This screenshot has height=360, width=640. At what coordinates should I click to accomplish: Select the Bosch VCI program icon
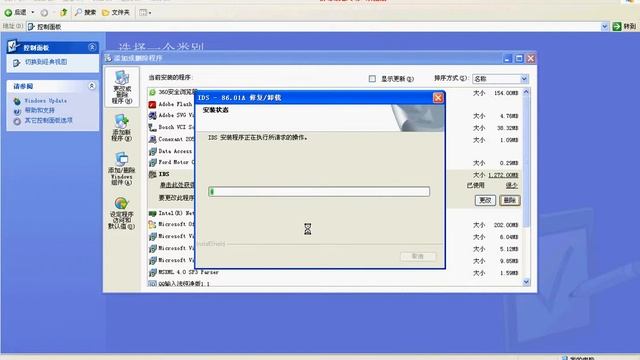coord(152,127)
